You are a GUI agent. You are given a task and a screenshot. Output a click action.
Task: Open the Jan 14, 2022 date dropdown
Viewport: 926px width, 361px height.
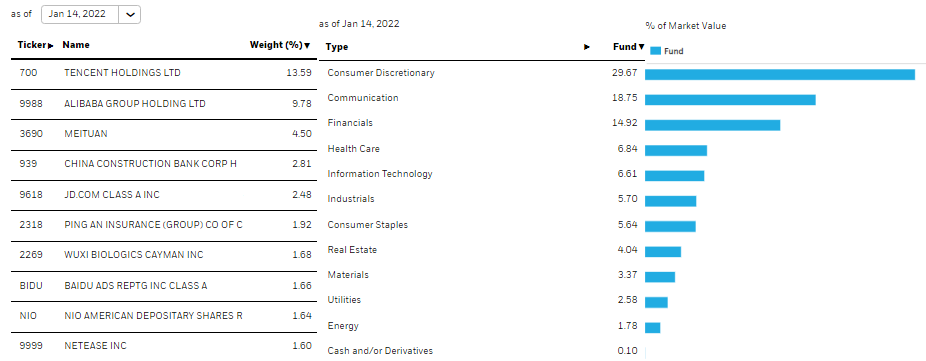(x=91, y=14)
